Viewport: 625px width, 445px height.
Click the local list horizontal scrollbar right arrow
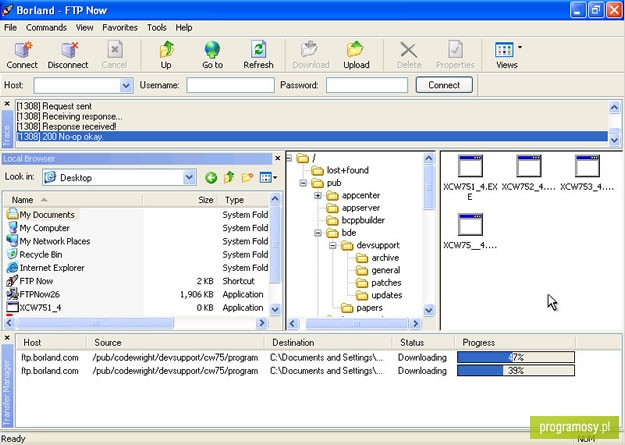click(x=261, y=323)
